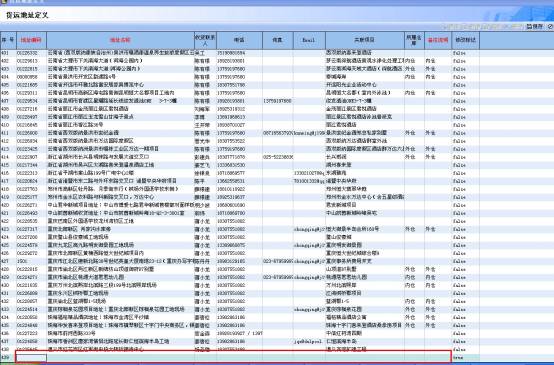Sort by the red 地址编码 column header
554x365 pixels.
[x=31, y=40]
